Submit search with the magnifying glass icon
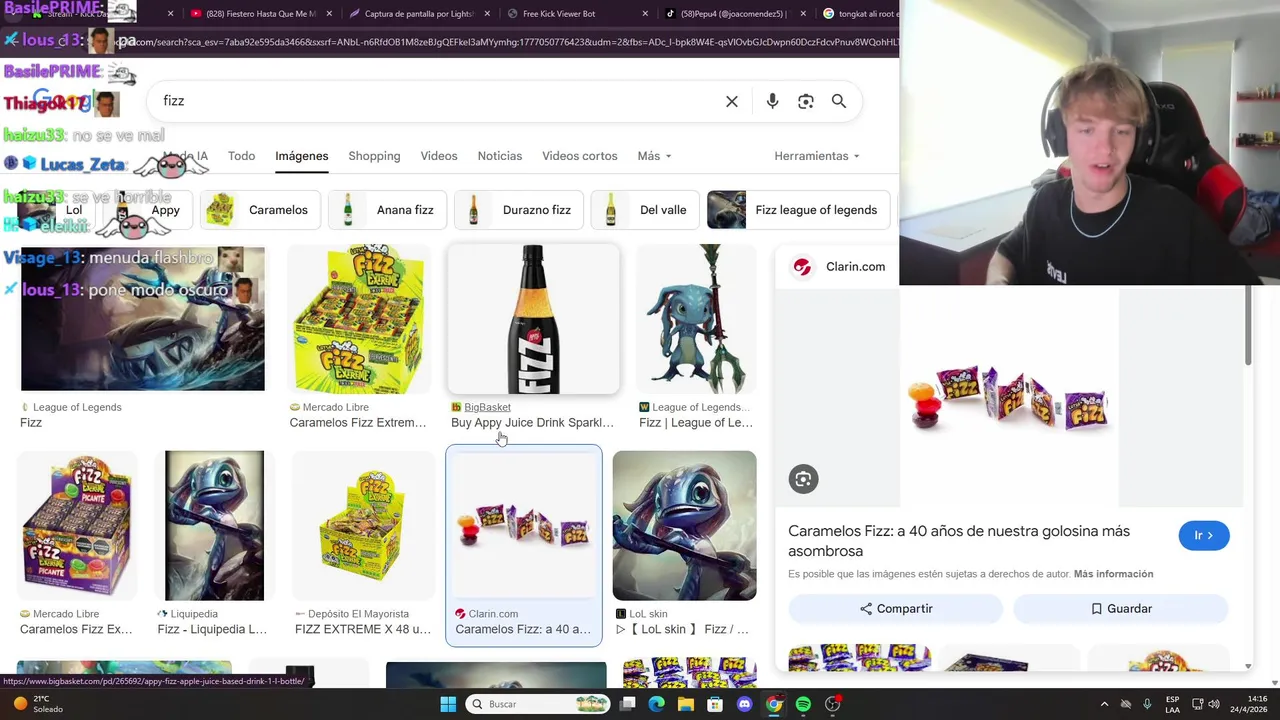Screen dimensions: 1280x720 839,101
